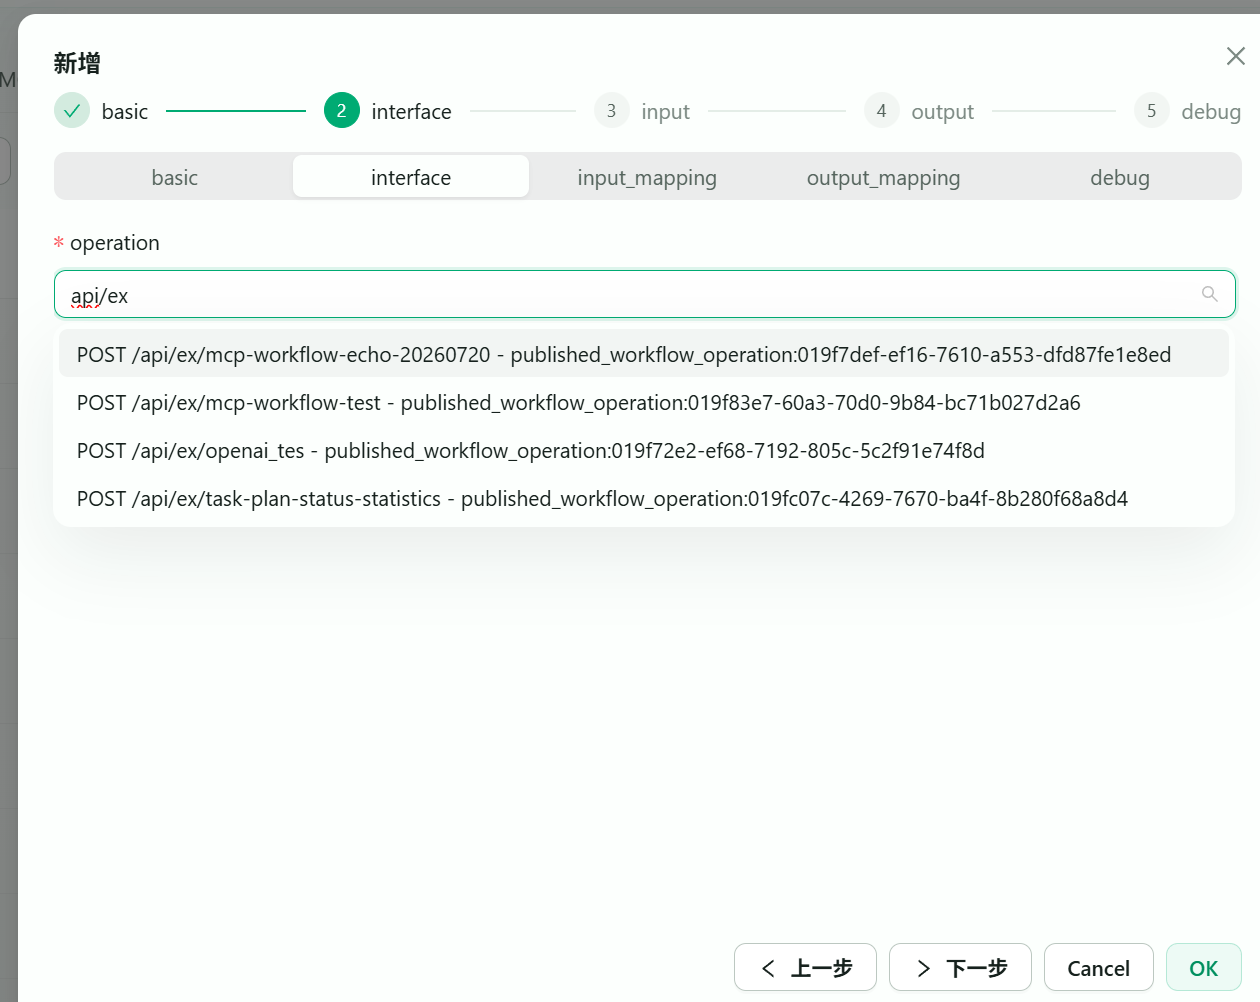Open the output_mapping tab
1260x1002 pixels.
point(884,177)
